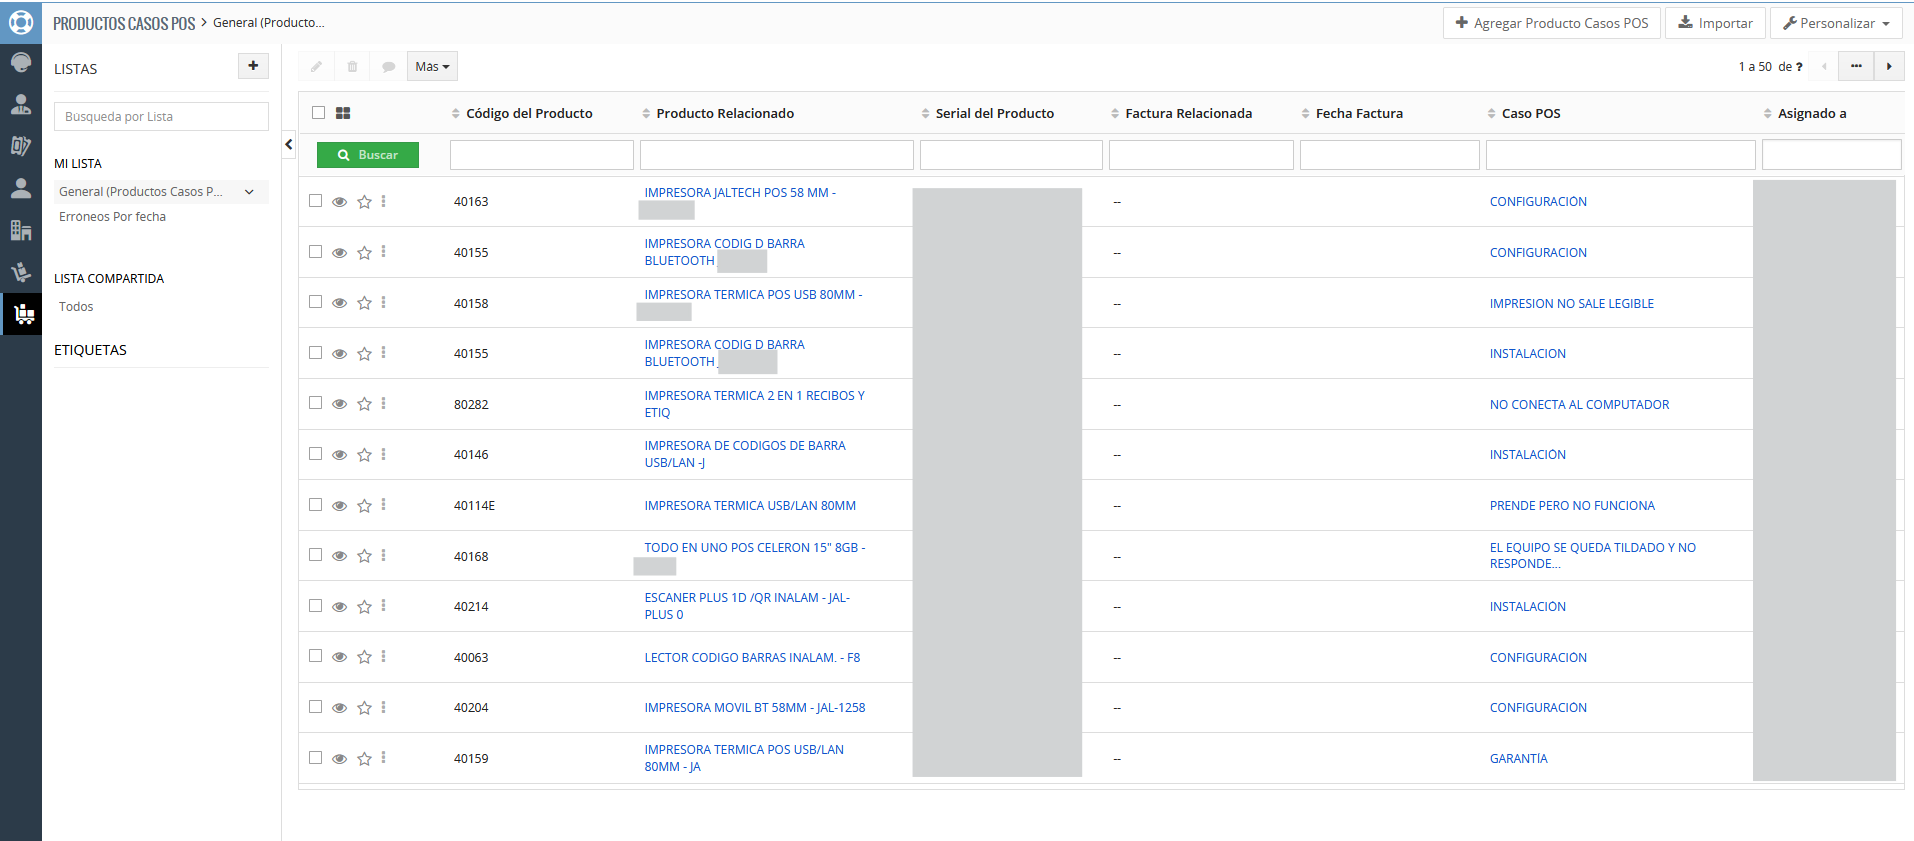This screenshot has height=841, width=1914.
Task: Collapse the lists side panel arrow
Action: pos(289,144)
